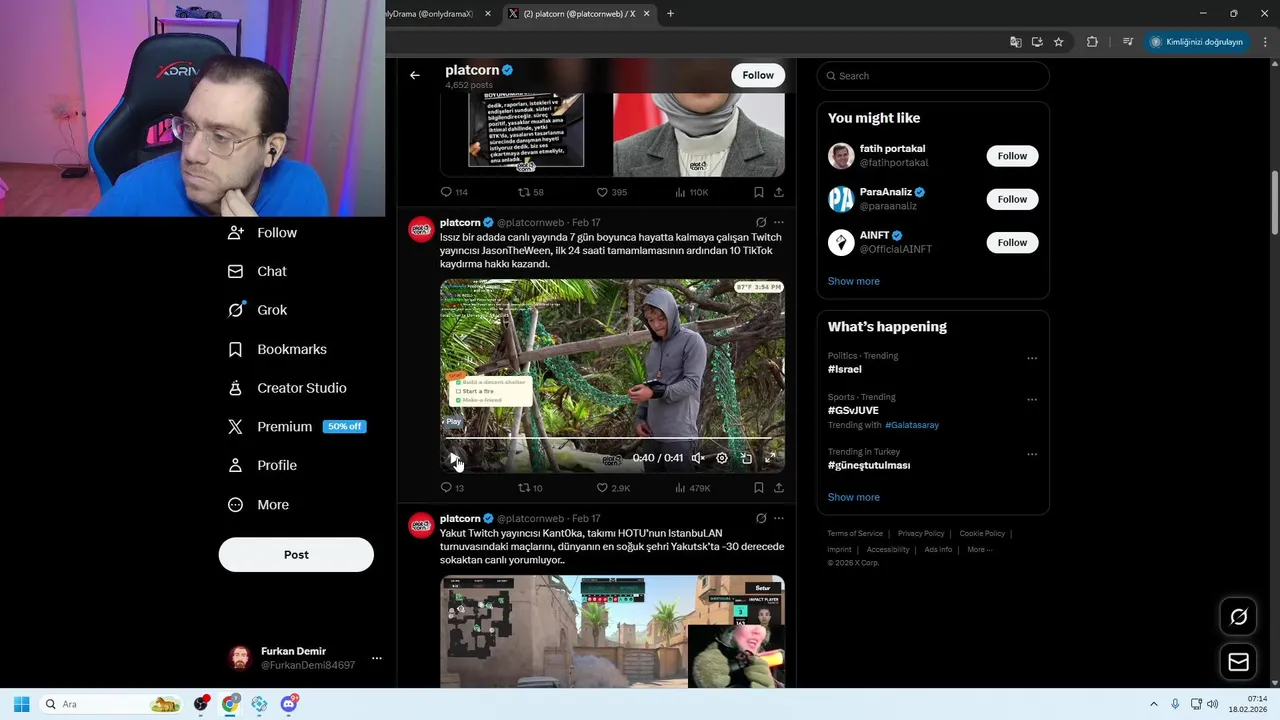
Task: Open Creator Studio in the left sidebar
Action: tap(288, 388)
